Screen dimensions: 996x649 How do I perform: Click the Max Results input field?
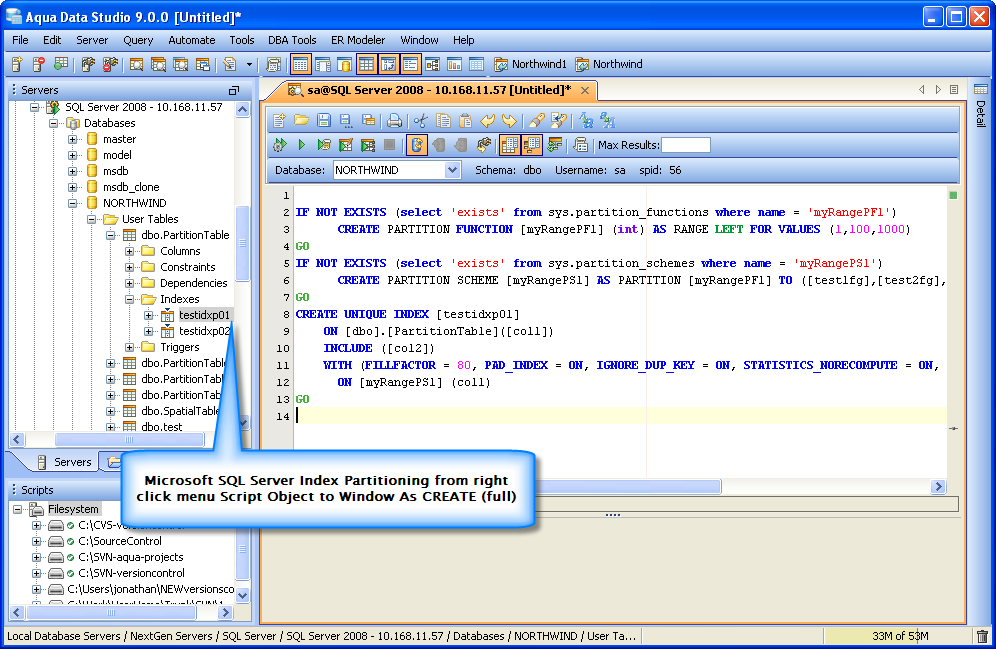tap(686, 145)
